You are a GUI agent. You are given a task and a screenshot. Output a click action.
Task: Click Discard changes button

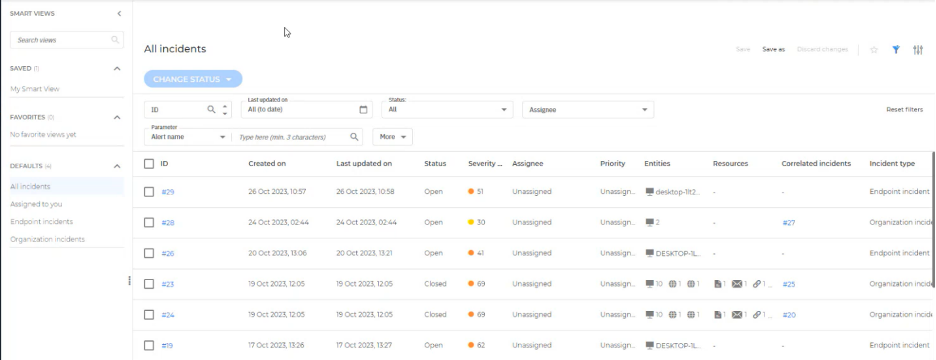(823, 50)
